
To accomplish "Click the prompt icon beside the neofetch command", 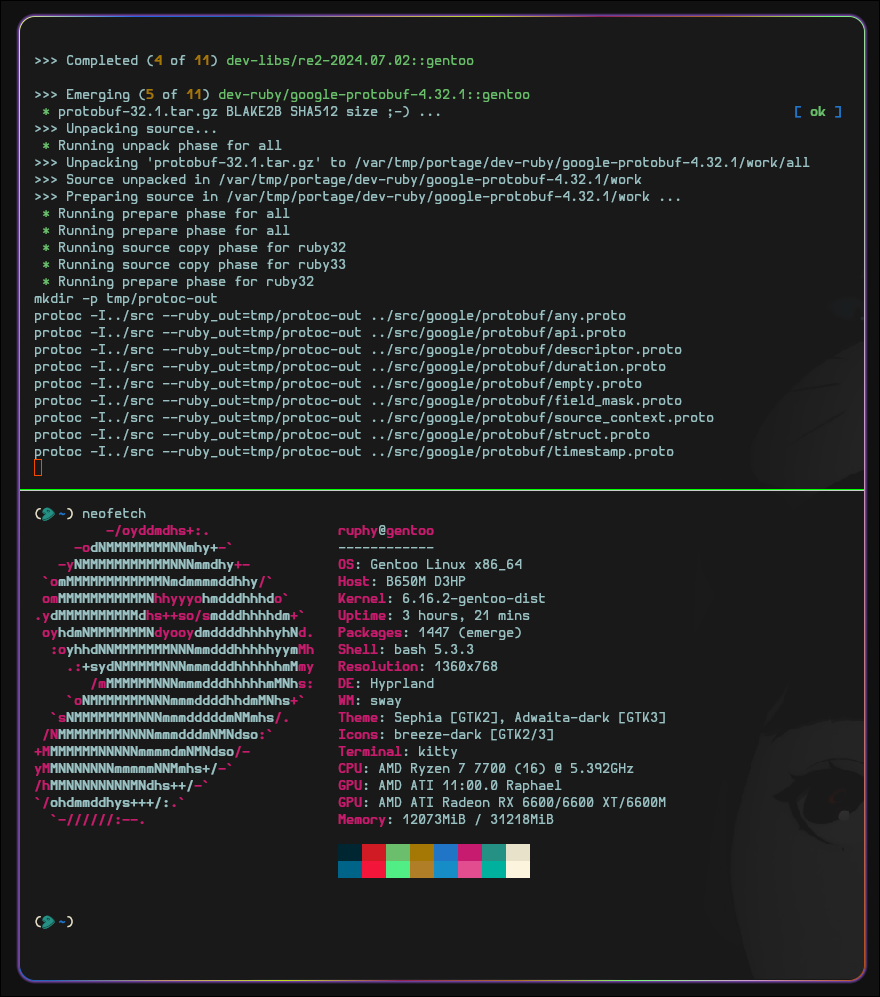I will (x=48, y=514).
